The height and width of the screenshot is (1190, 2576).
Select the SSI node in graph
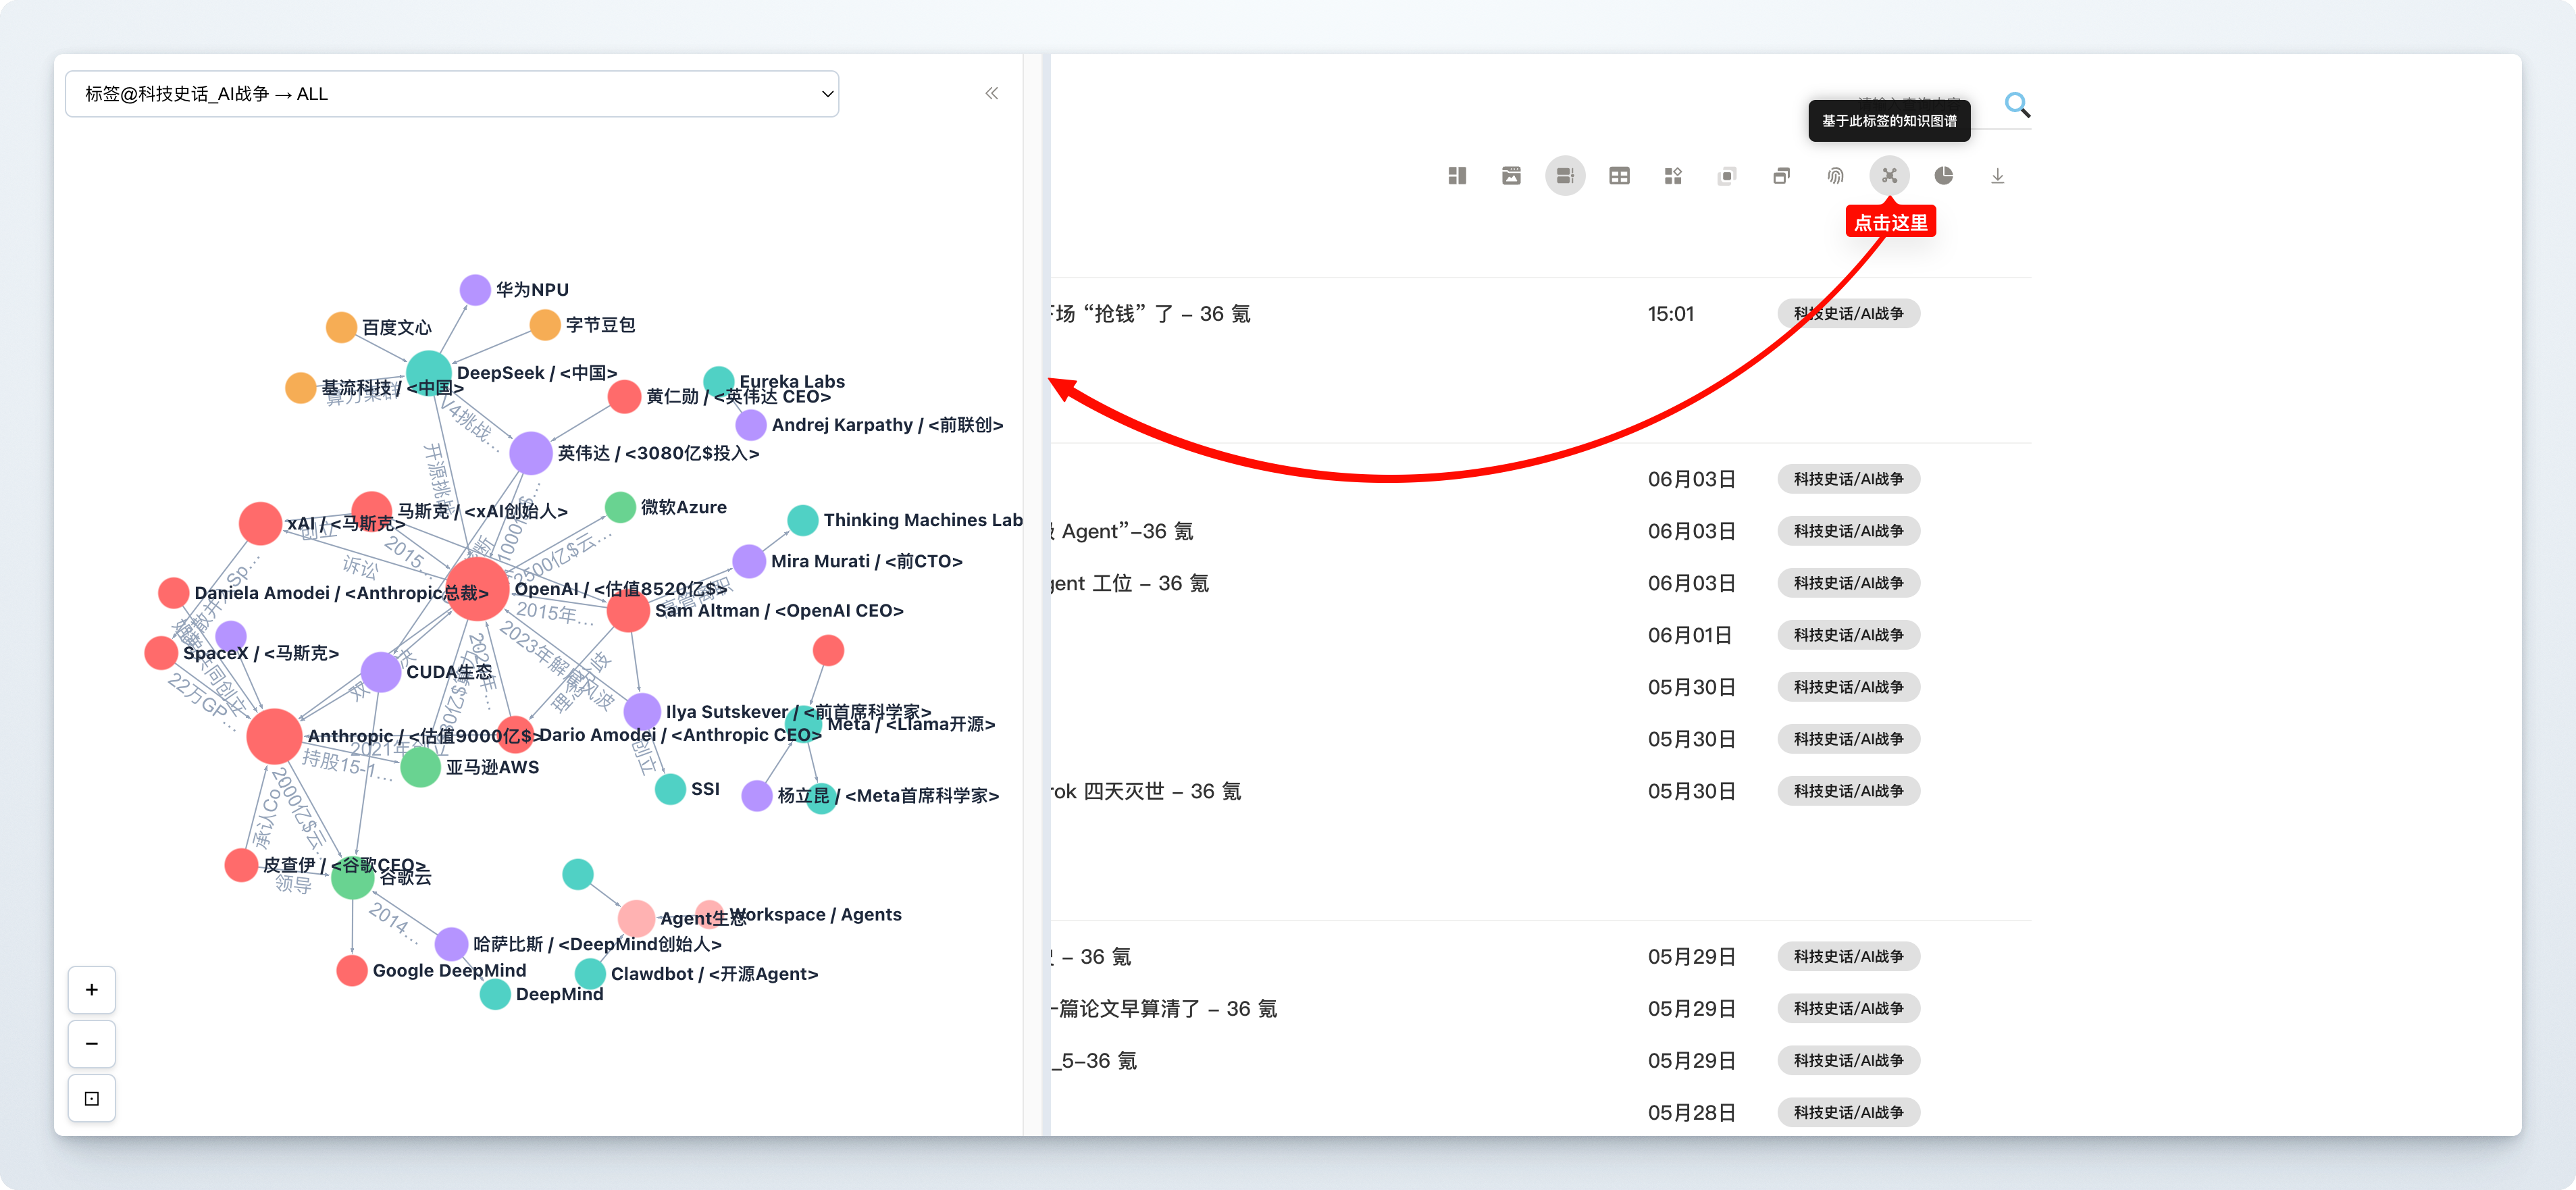[x=670, y=788]
